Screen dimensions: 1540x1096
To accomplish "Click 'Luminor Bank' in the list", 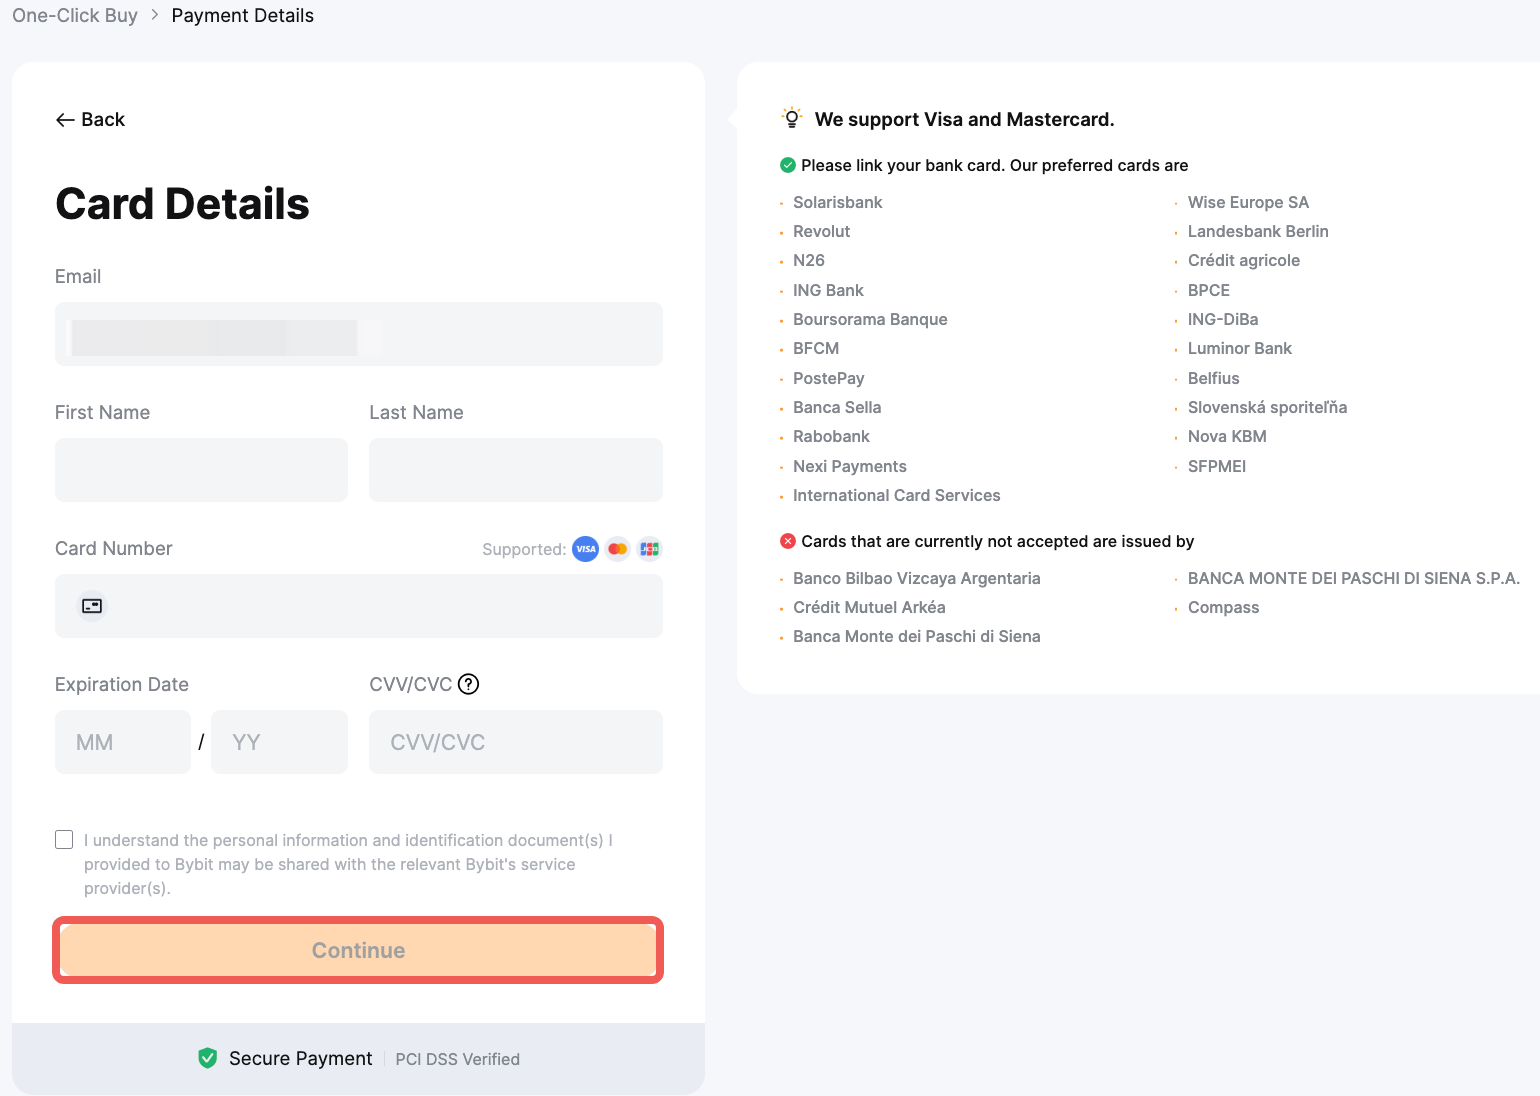I will point(1240,348).
